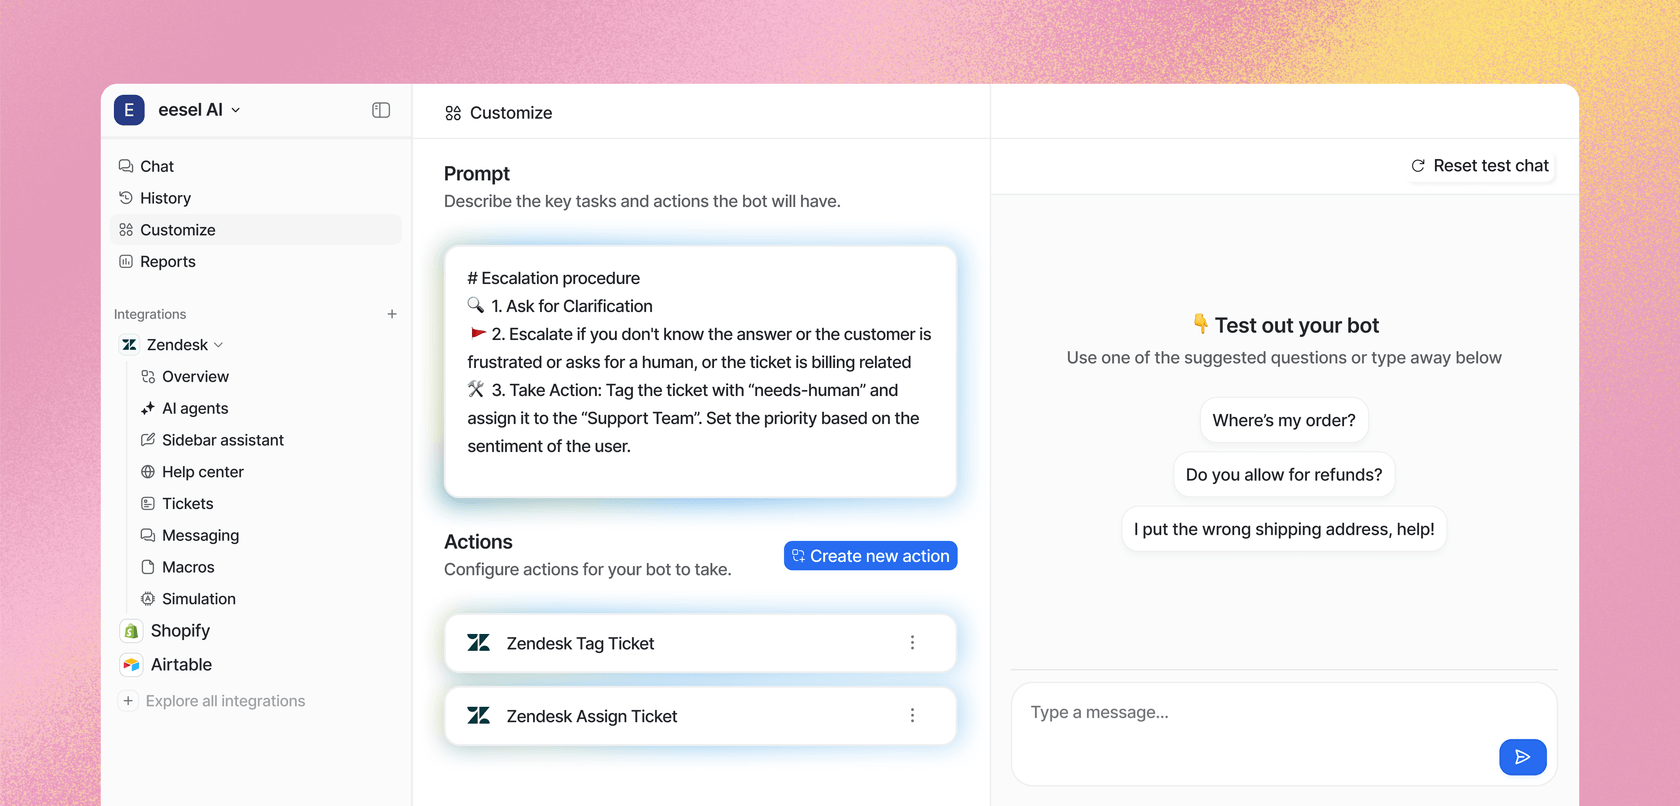Screen dimensions: 1680x806
Task: Click Explore all integrations link
Action: [x=225, y=701]
